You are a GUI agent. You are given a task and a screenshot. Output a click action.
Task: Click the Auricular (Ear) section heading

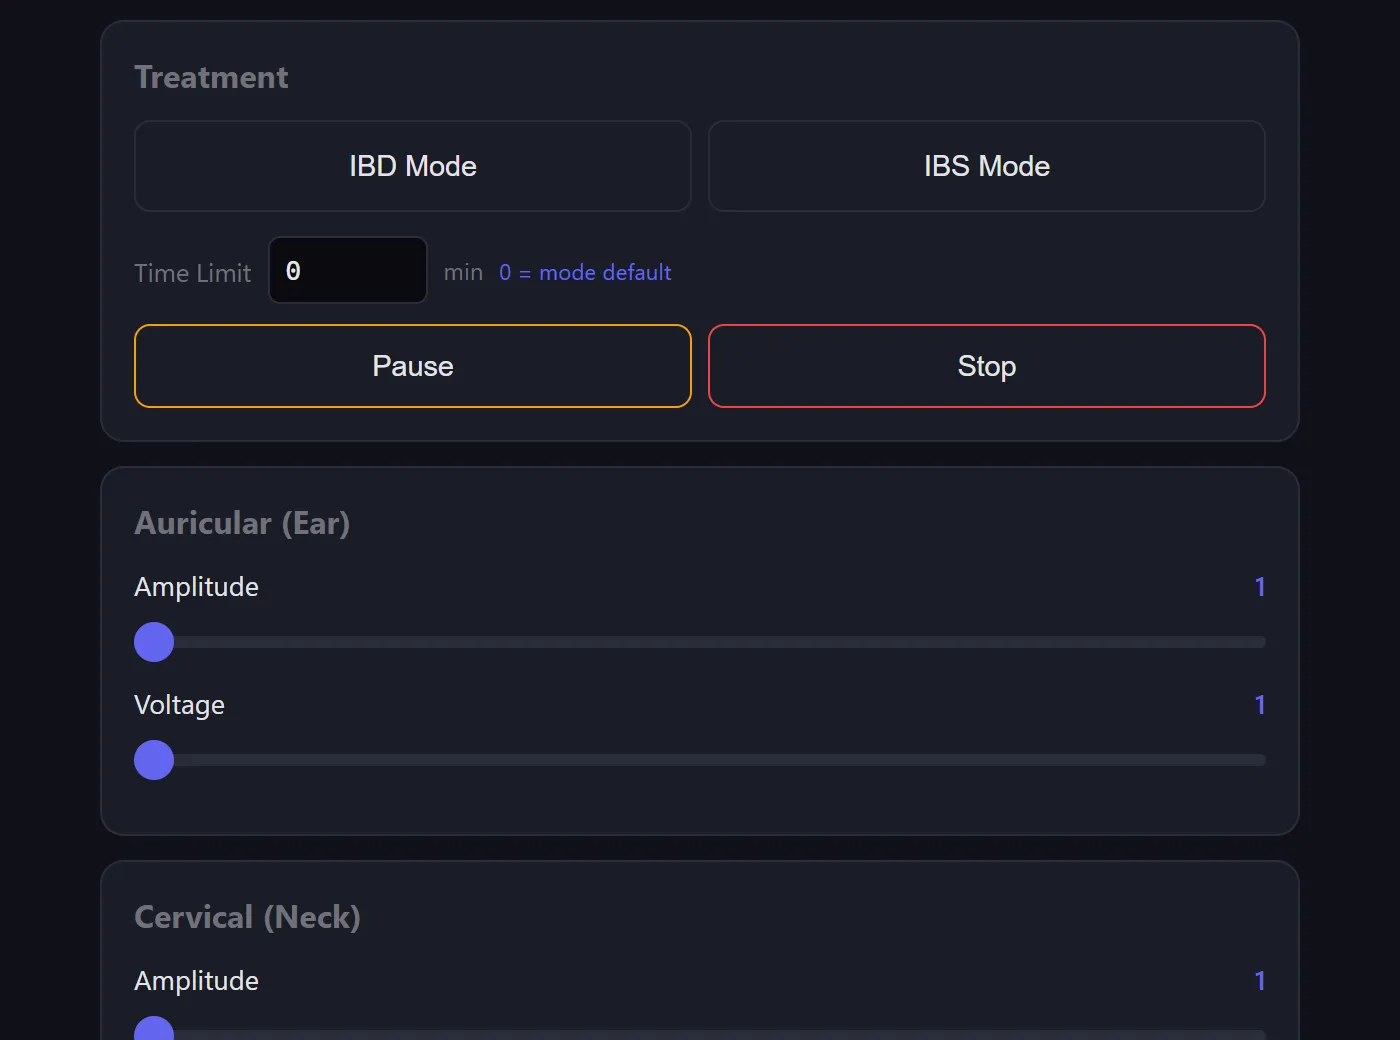(242, 523)
